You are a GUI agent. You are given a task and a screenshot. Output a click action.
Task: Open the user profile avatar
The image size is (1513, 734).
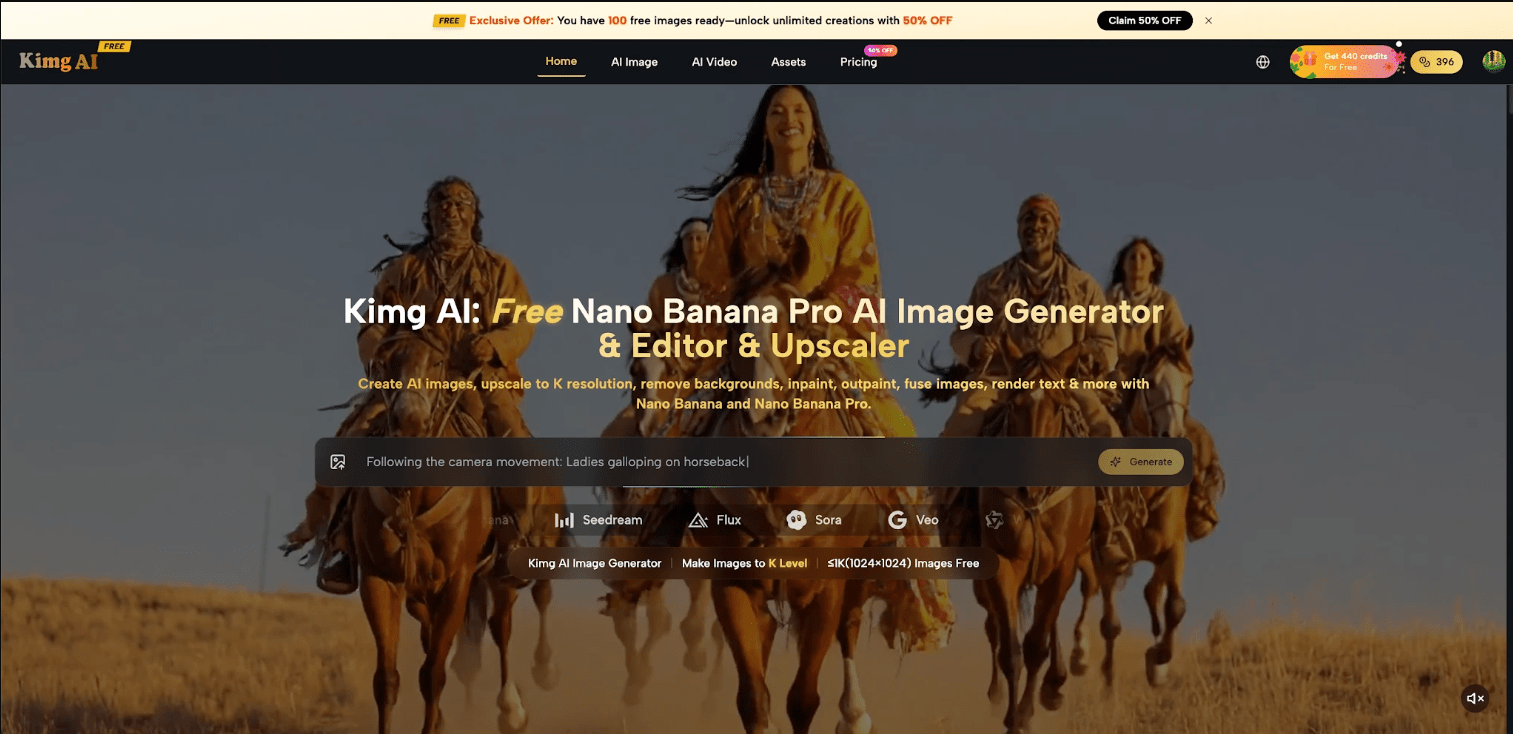pos(1493,62)
